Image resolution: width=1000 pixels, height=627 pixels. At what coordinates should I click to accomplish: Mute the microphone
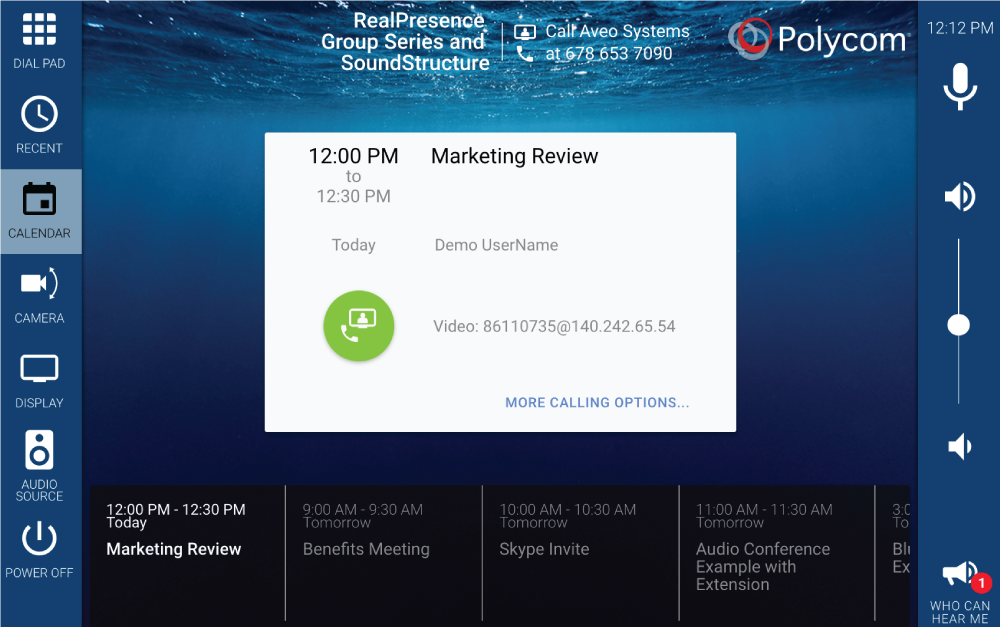coord(959,86)
